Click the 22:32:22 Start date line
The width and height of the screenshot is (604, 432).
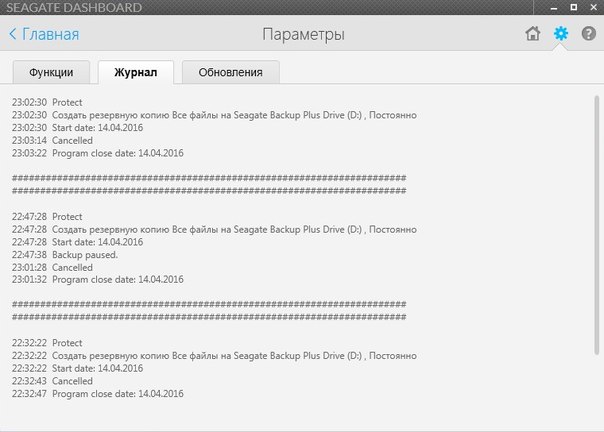tap(77, 368)
